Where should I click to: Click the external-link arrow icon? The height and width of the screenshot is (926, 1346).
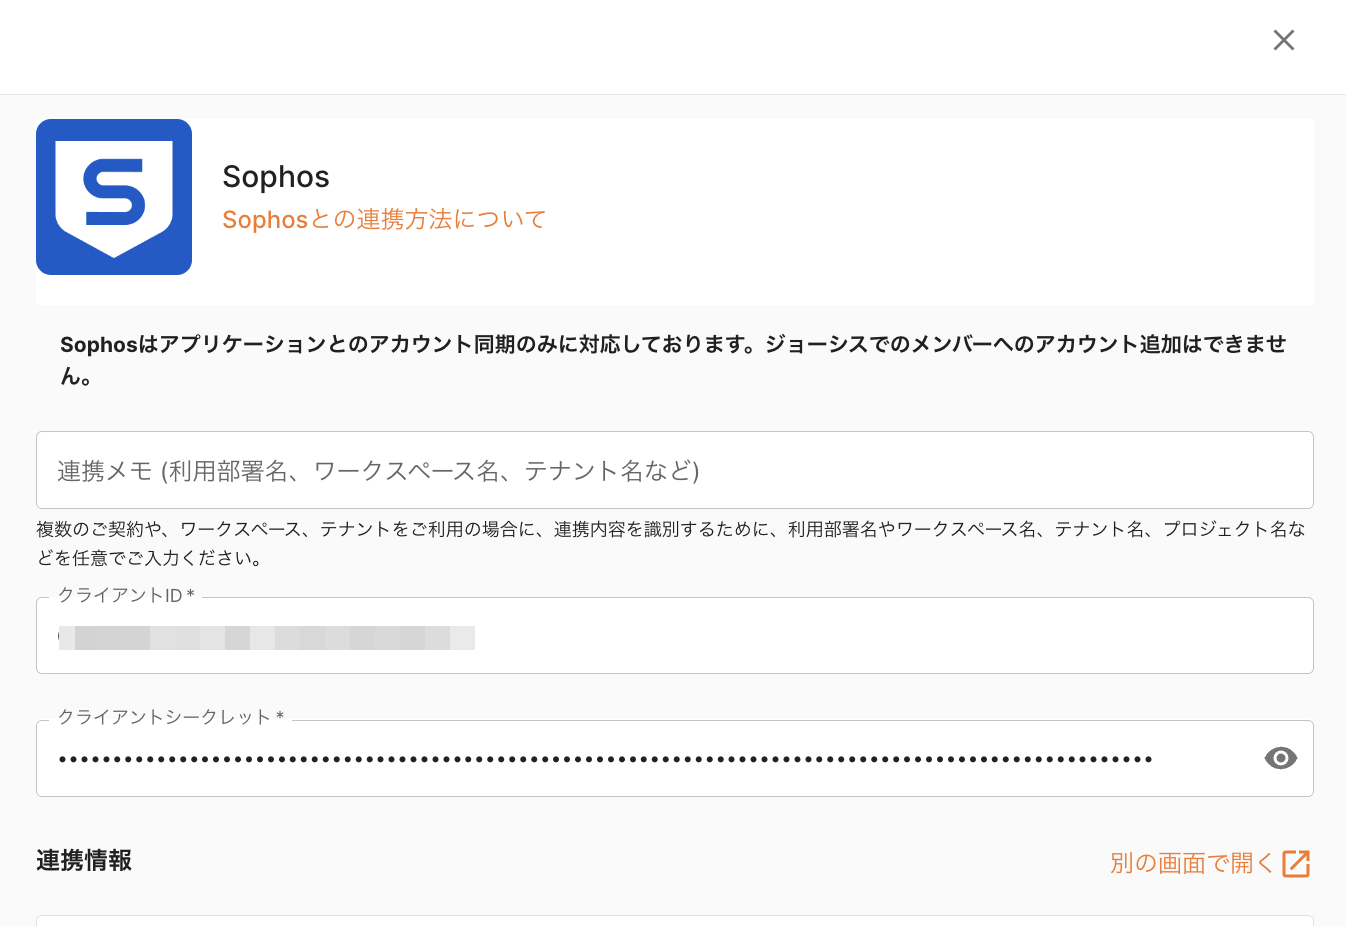pyautogui.click(x=1296, y=863)
